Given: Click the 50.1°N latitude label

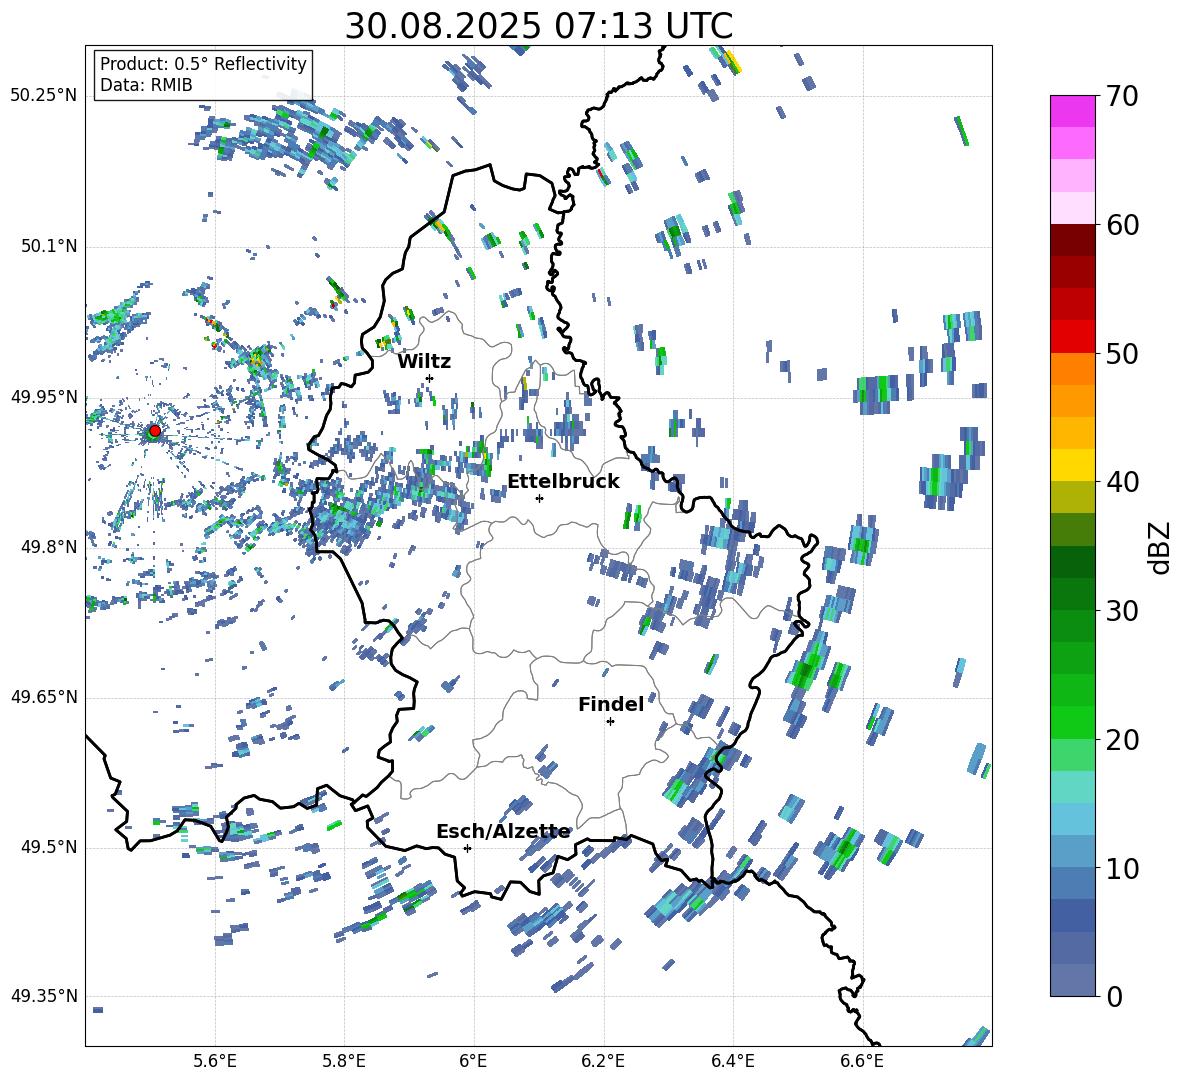Looking at the screenshot, I should pyautogui.click(x=49, y=247).
